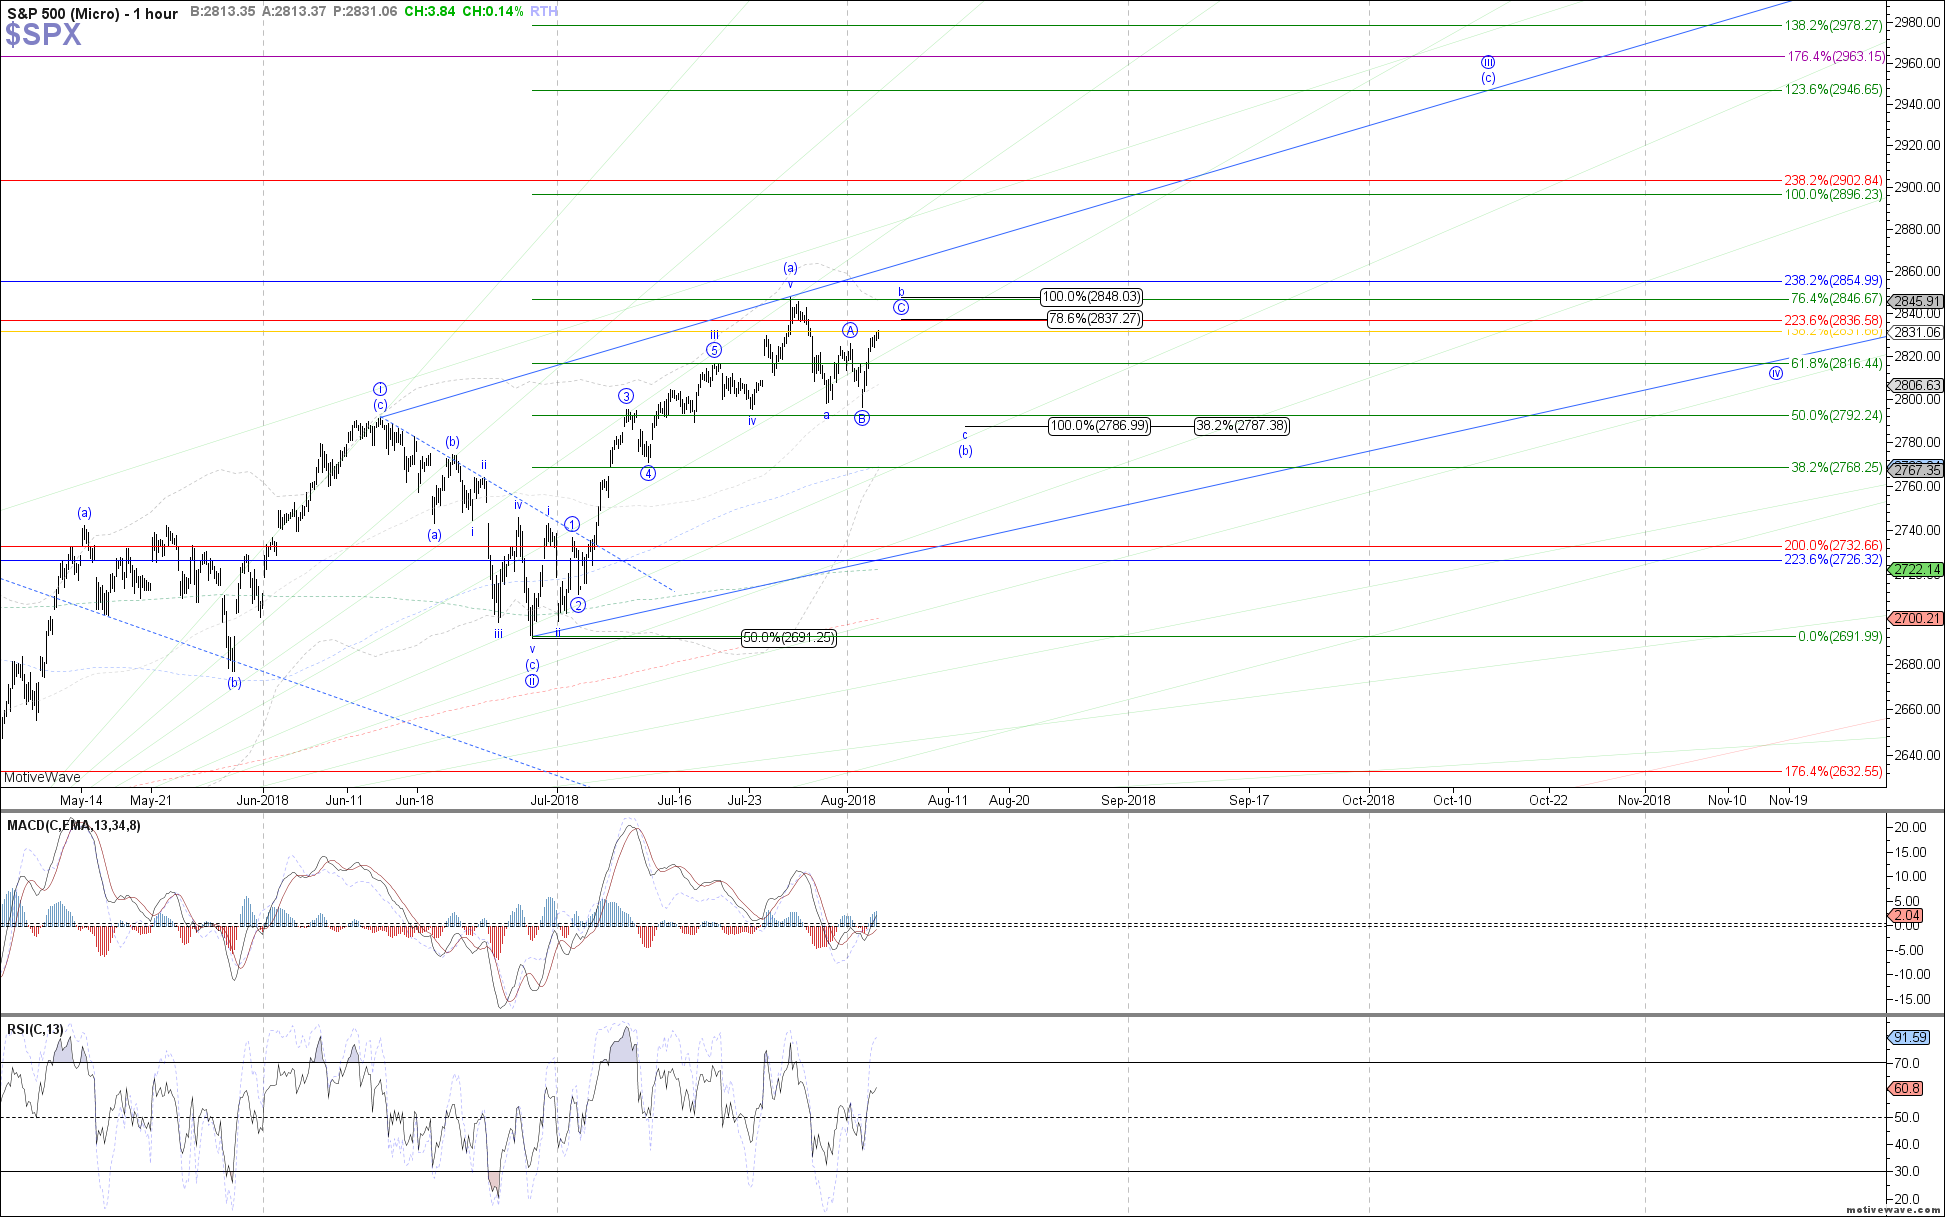Click the Oct-2018 date axis label
Screen dimensions: 1945x1217
[1368, 800]
